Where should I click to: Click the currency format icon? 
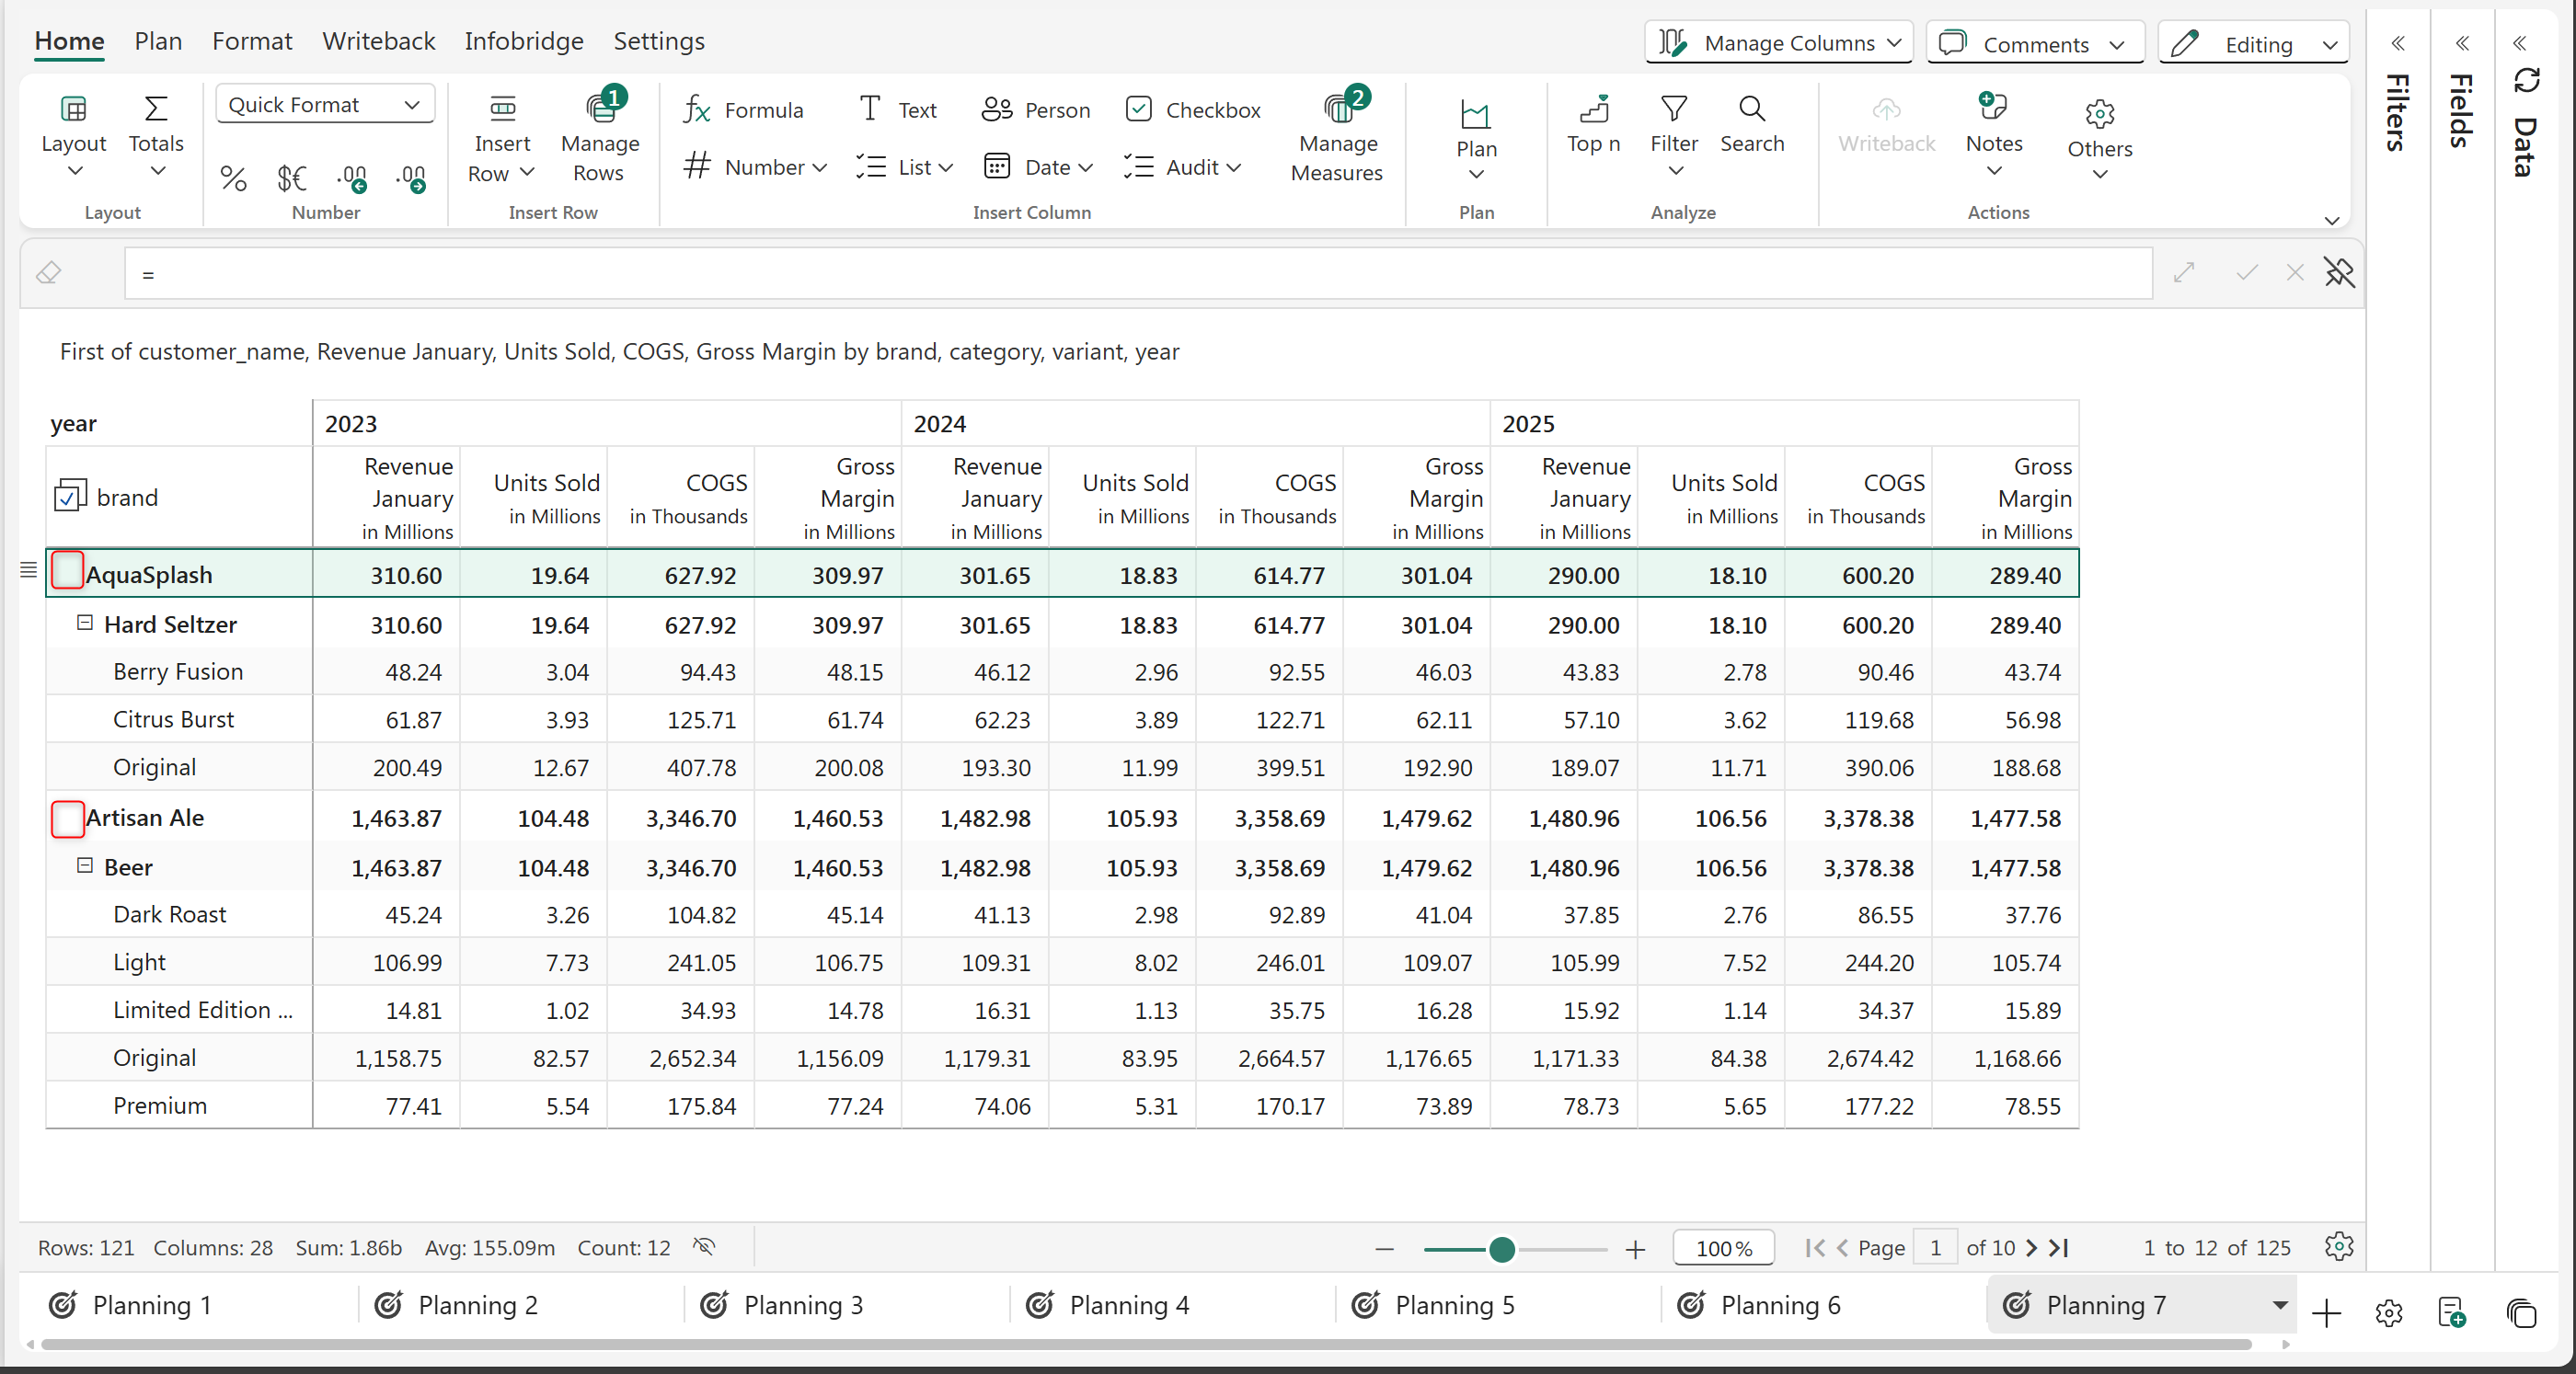click(291, 179)
